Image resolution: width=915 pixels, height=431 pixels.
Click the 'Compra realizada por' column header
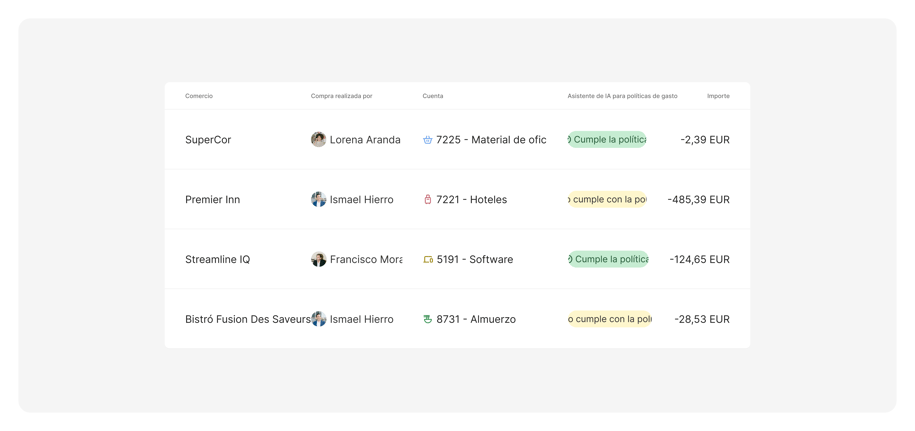[341, 96]
